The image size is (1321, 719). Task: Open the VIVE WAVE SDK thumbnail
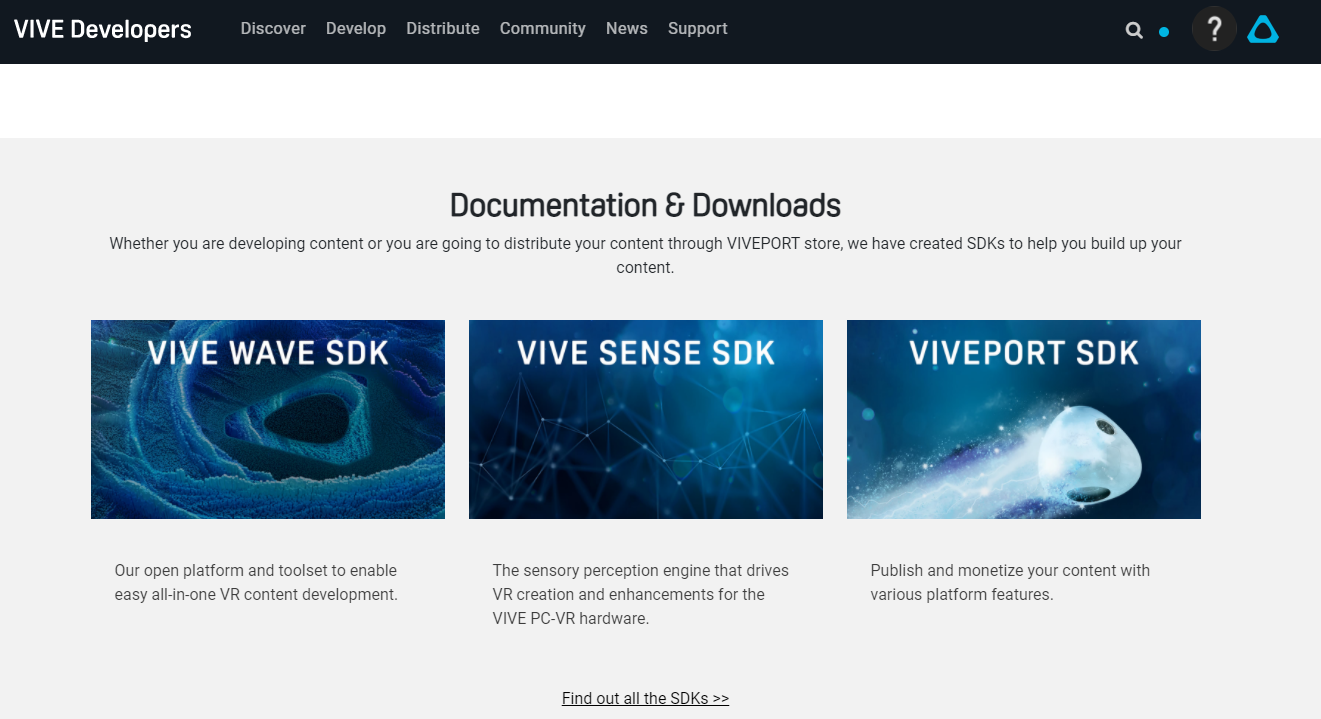click(268, 419)
